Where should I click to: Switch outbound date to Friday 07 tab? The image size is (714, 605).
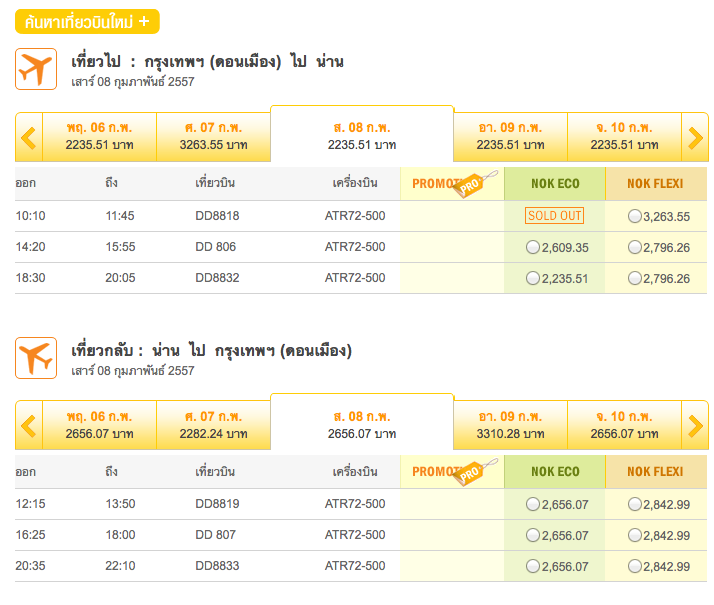click(214, 137)
